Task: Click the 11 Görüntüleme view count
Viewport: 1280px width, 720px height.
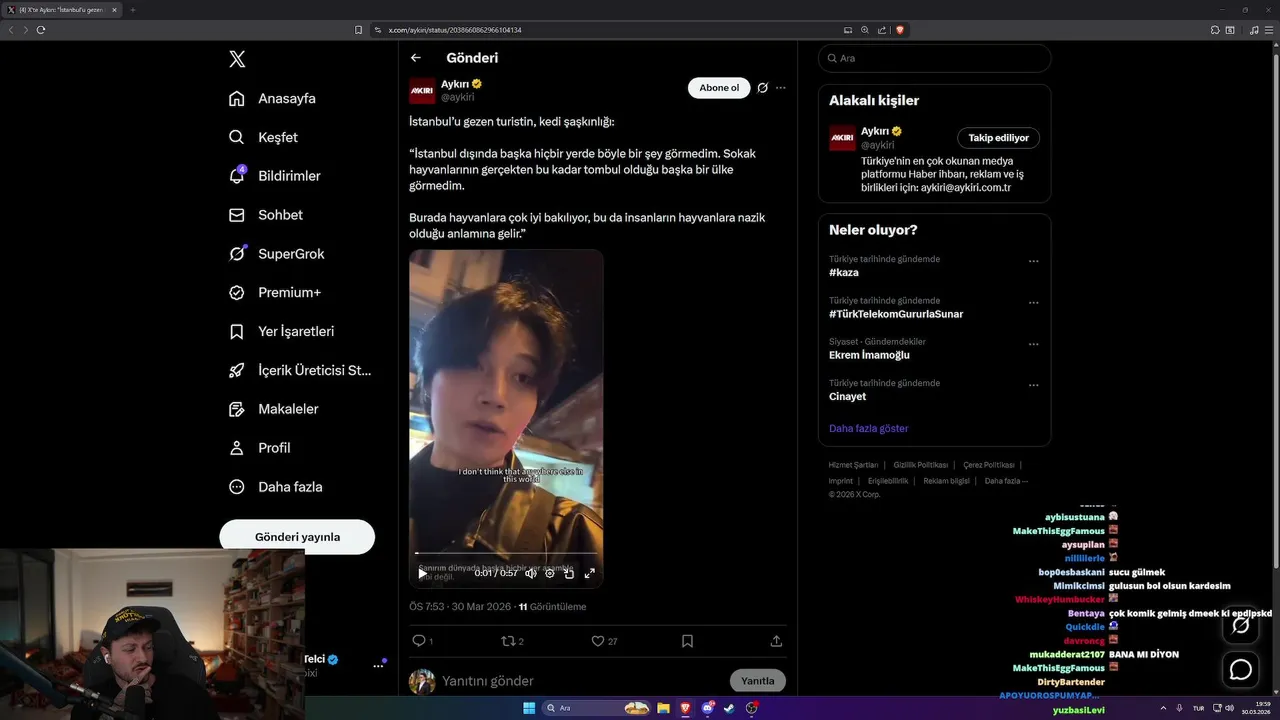Action: pos(552,607)
